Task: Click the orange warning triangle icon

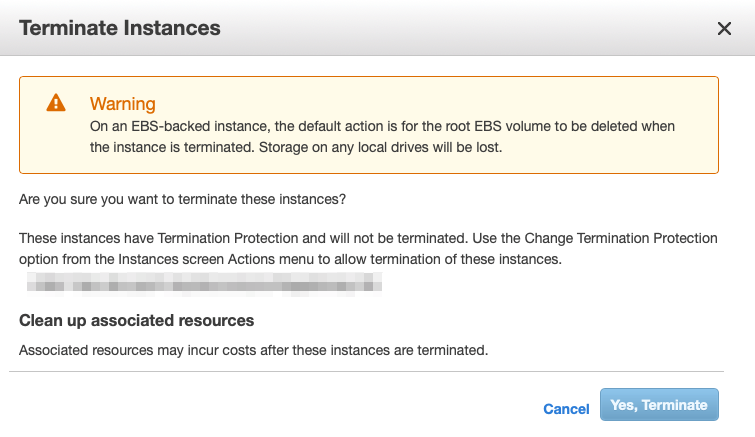Action: coord(56,103)
